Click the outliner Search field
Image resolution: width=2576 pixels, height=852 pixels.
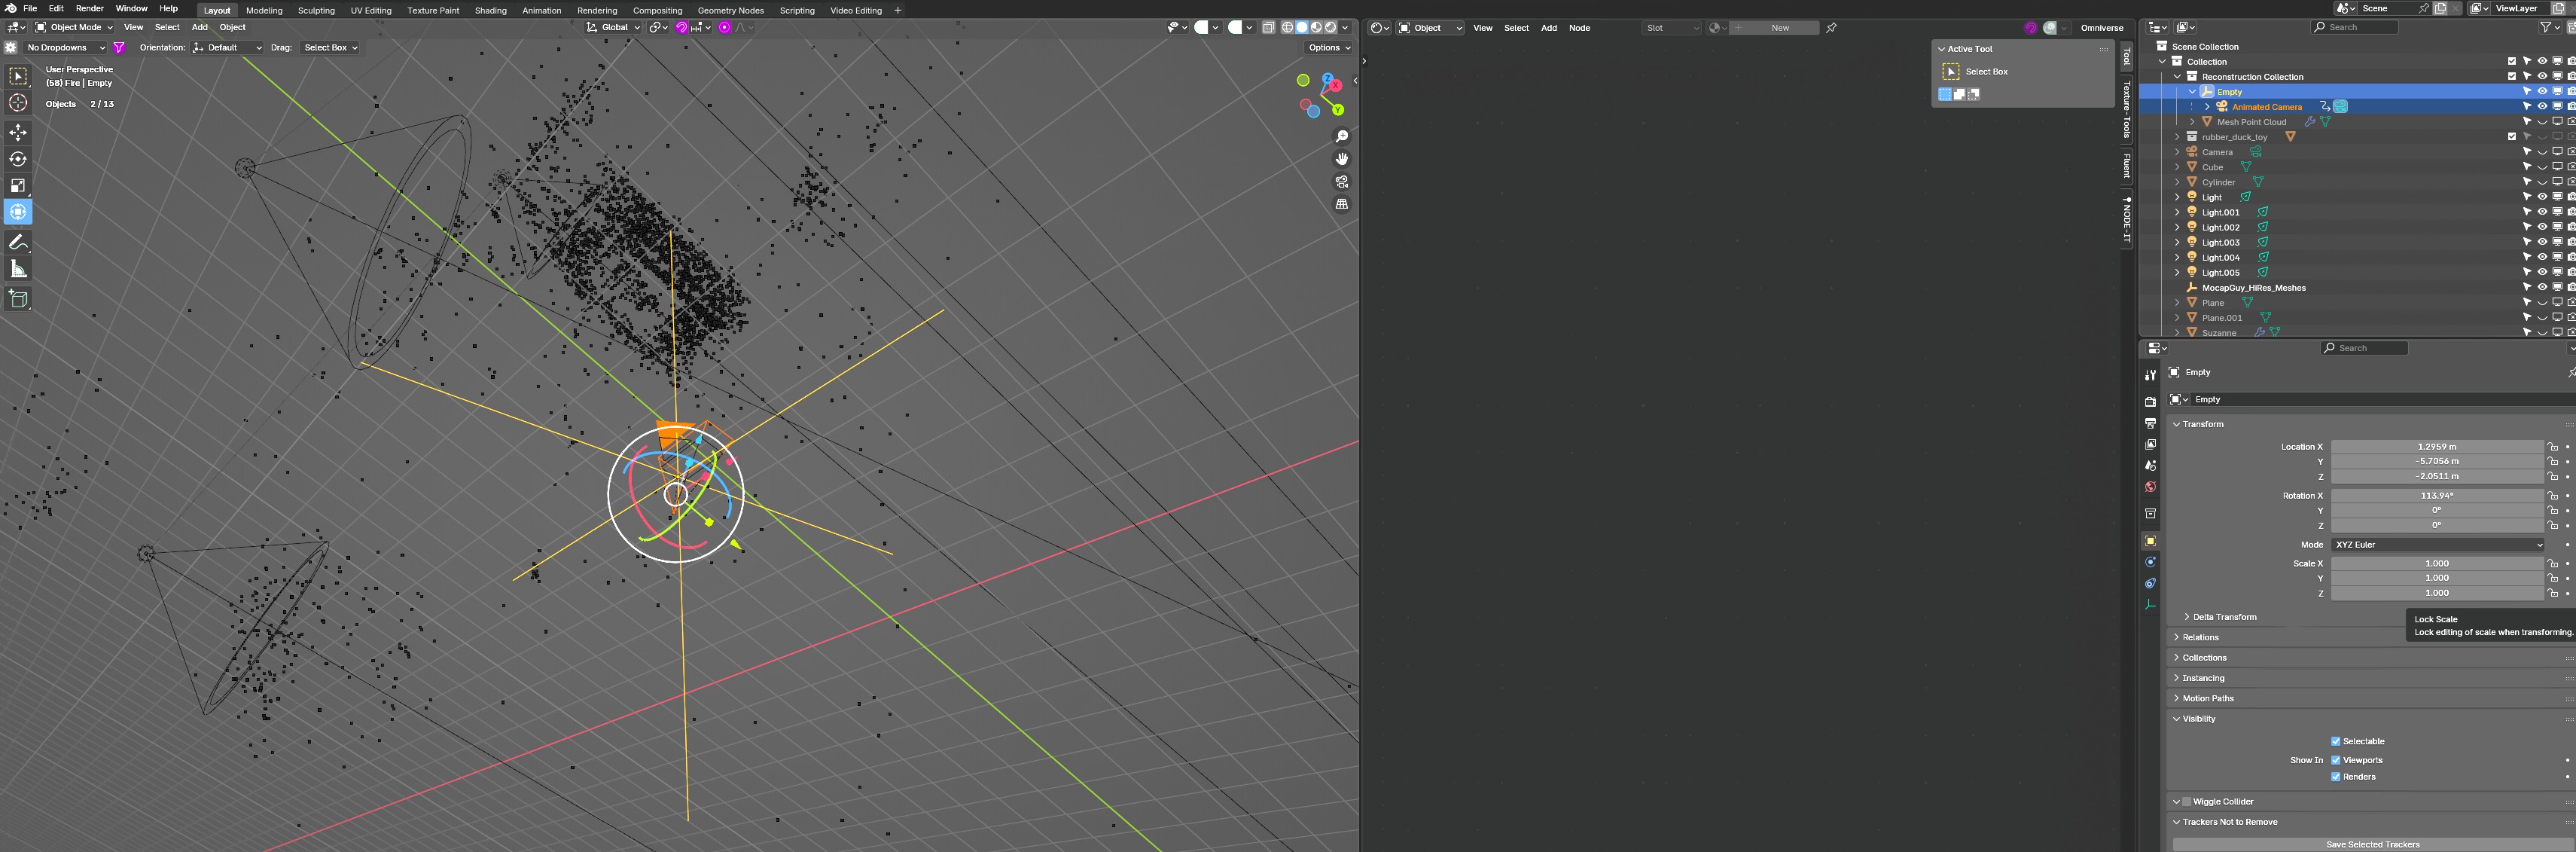tap(2354, 28)
